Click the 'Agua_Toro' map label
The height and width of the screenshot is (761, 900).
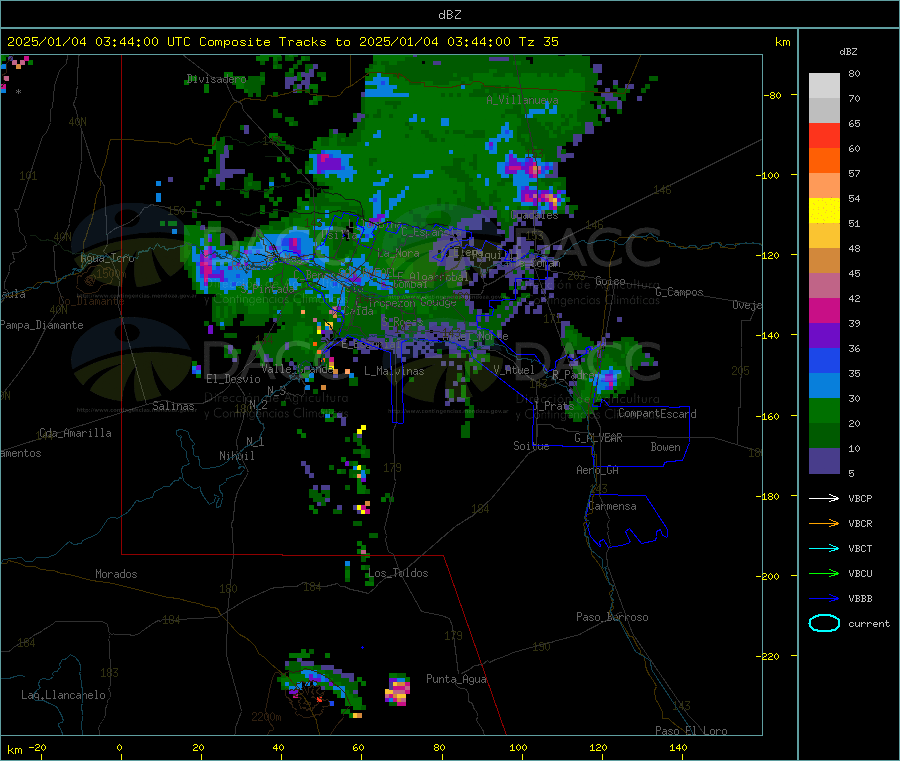107,258
